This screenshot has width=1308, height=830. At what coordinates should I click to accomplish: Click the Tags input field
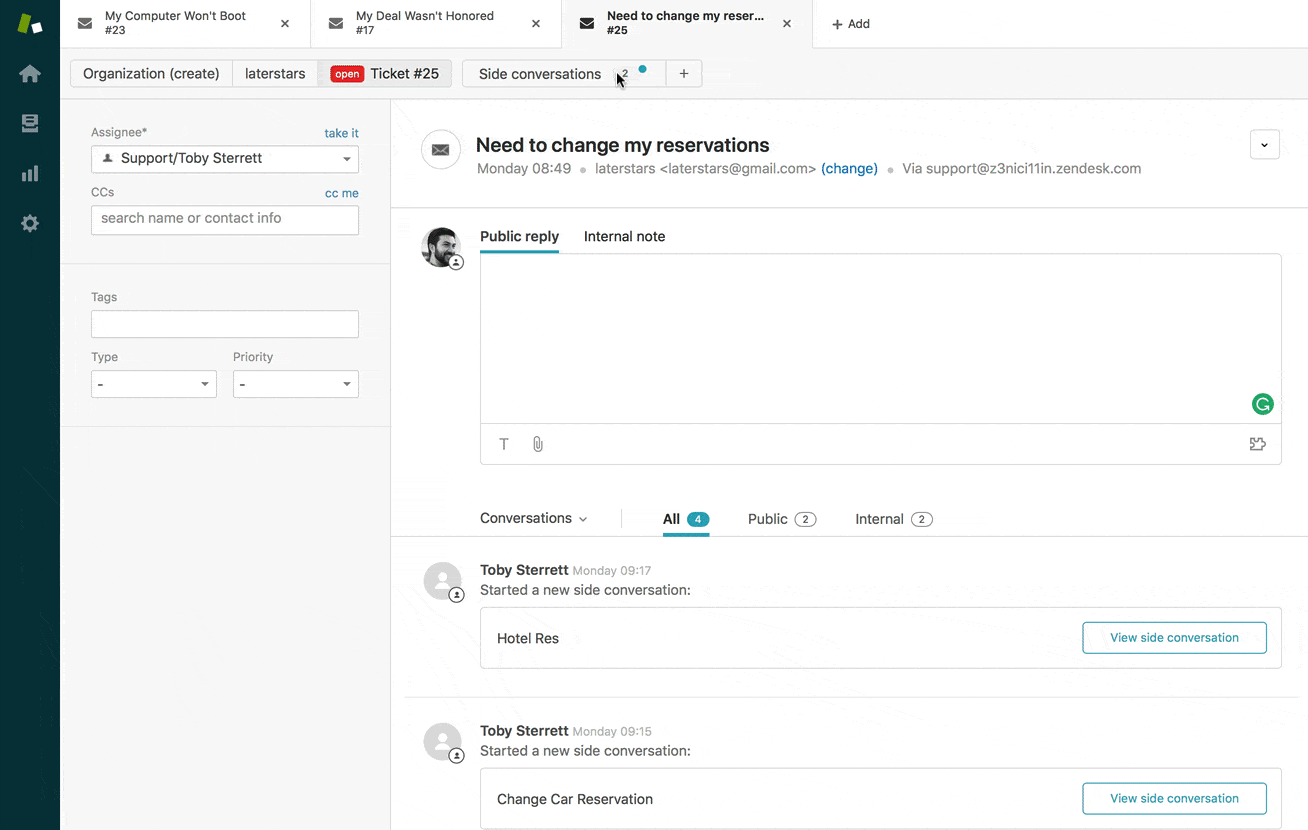pyautogui.click(x=225, y=324)
